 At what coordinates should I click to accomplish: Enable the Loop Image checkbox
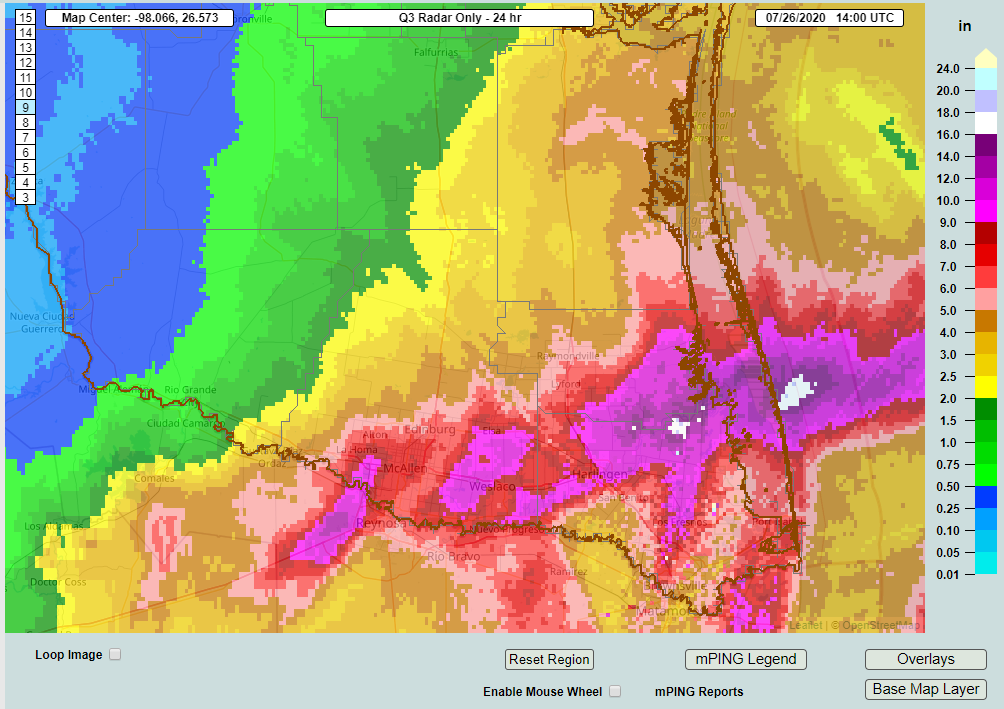point(115,653)
